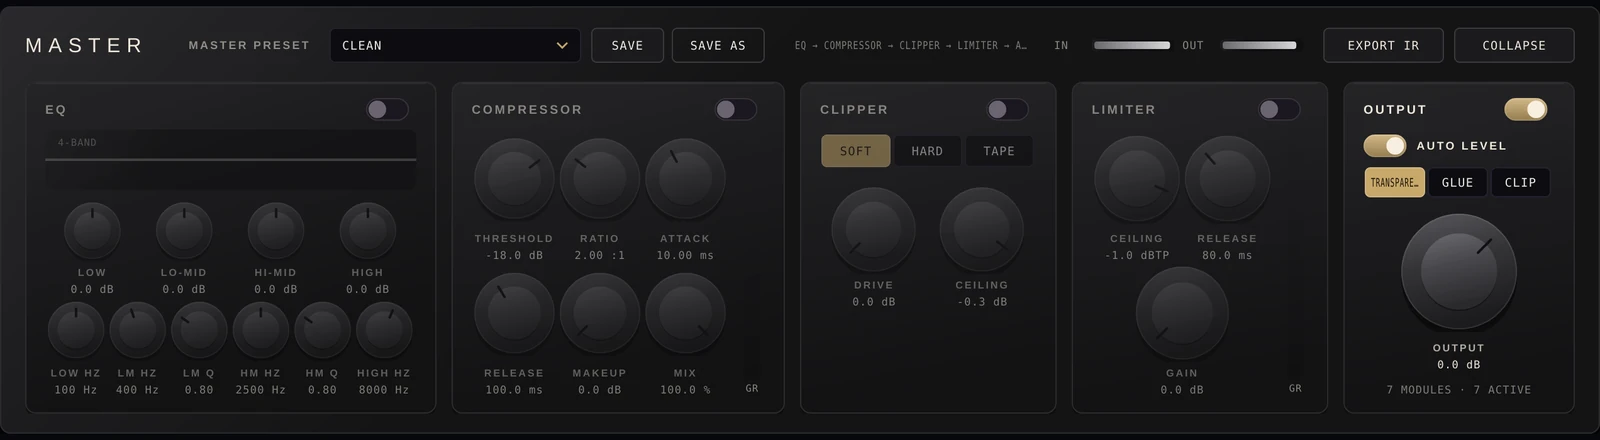This screenshot has width=1600, height=440.
Task: Click the preset dropdown chevron arrow
Action: 562,45
